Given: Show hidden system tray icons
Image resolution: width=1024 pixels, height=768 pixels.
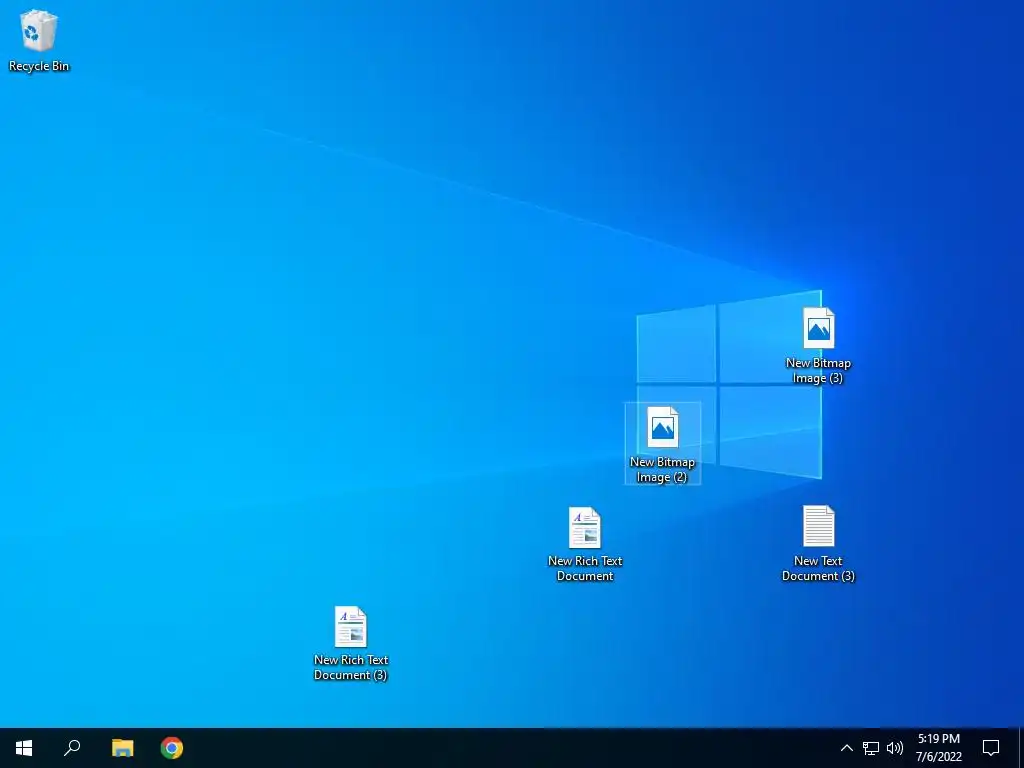Looking at the screenshot, I should (x=846, y=748).
